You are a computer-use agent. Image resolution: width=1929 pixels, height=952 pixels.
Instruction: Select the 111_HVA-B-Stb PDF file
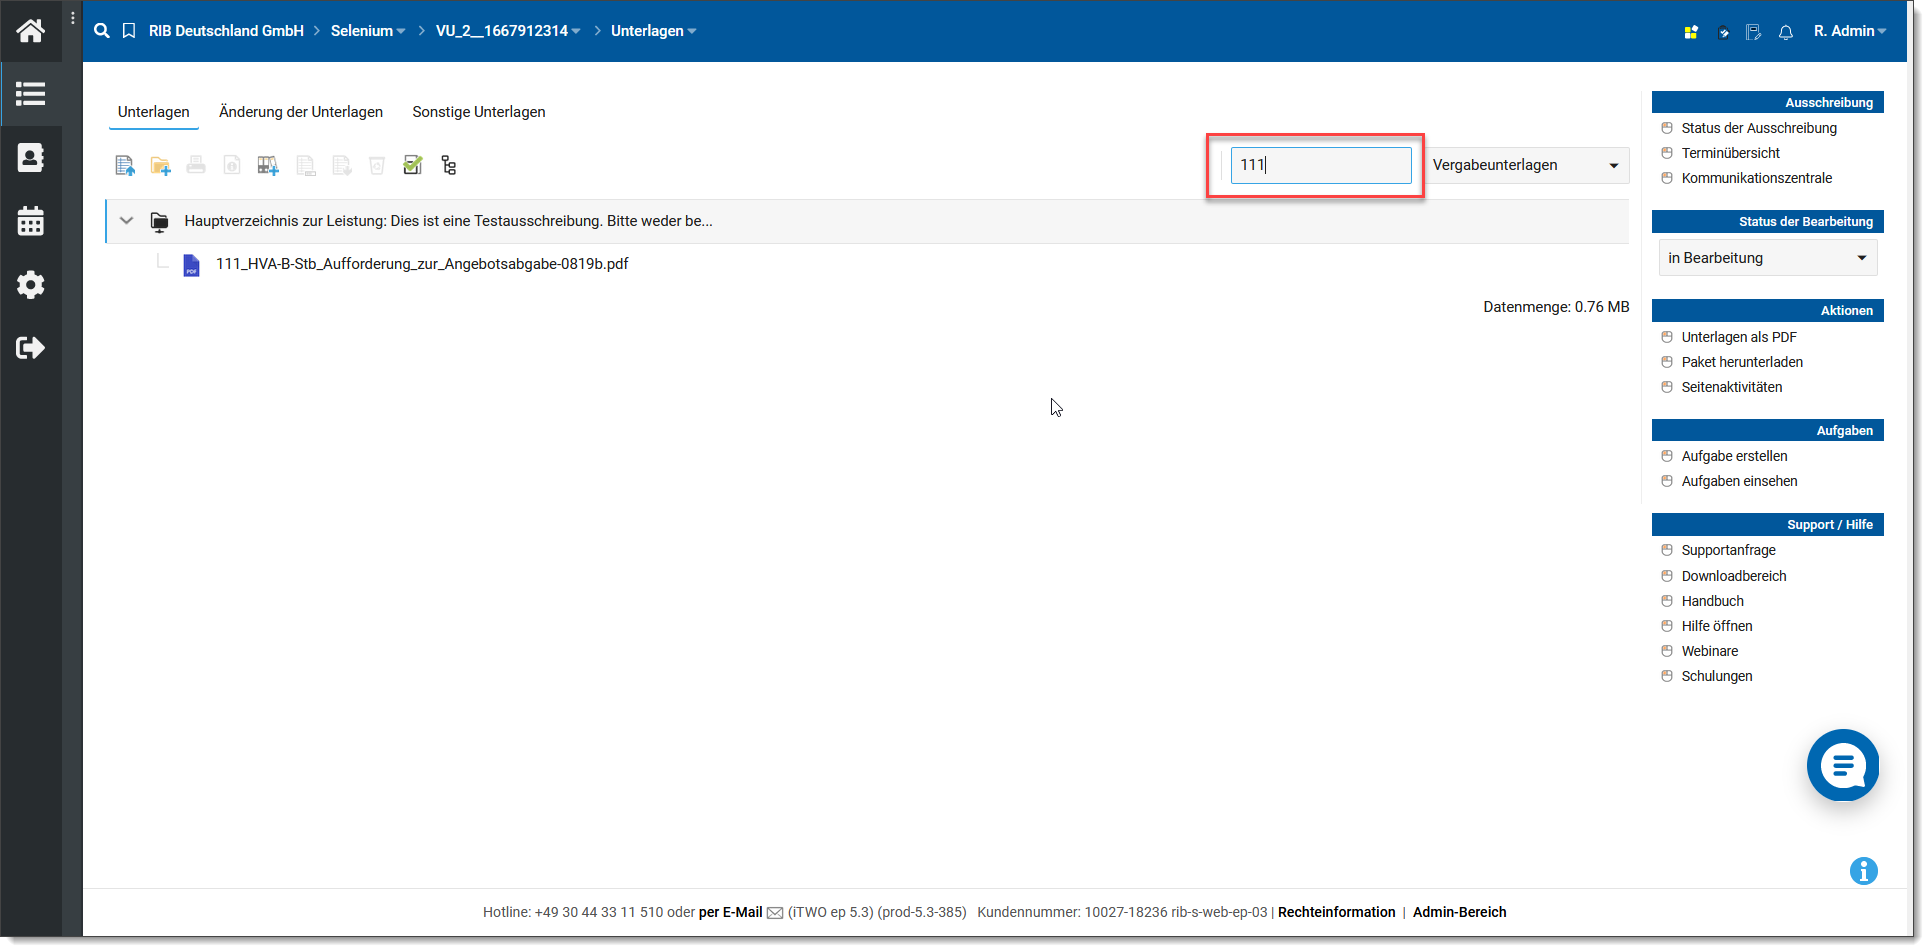pos(421,264)
